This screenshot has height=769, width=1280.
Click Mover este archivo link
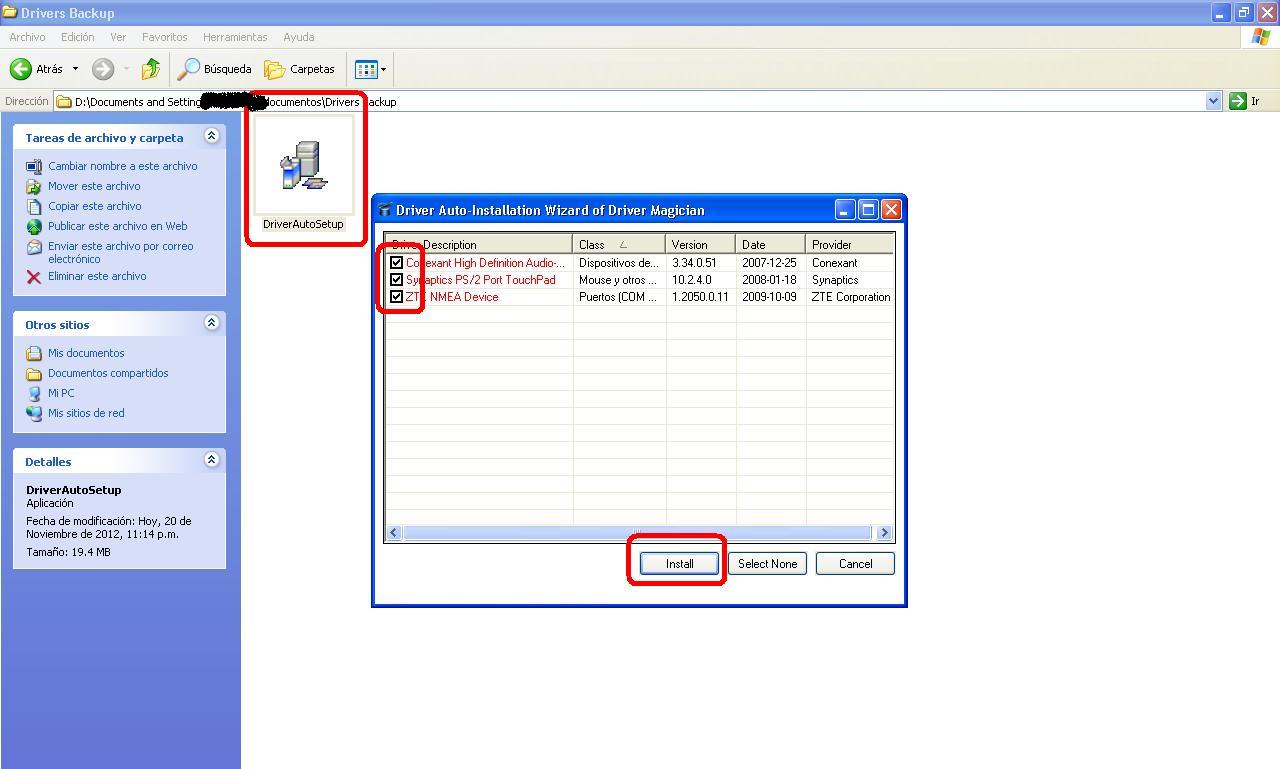[94, 186]
